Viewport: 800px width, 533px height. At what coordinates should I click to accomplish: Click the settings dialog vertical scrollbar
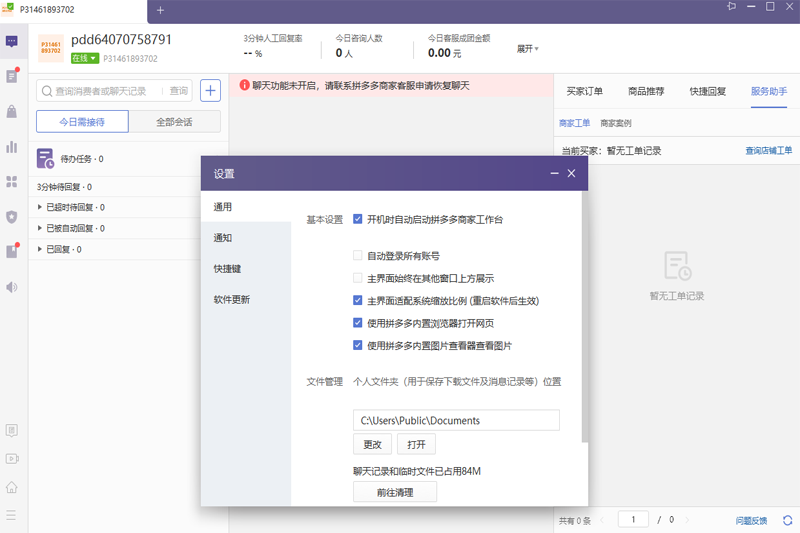point(584,320)
